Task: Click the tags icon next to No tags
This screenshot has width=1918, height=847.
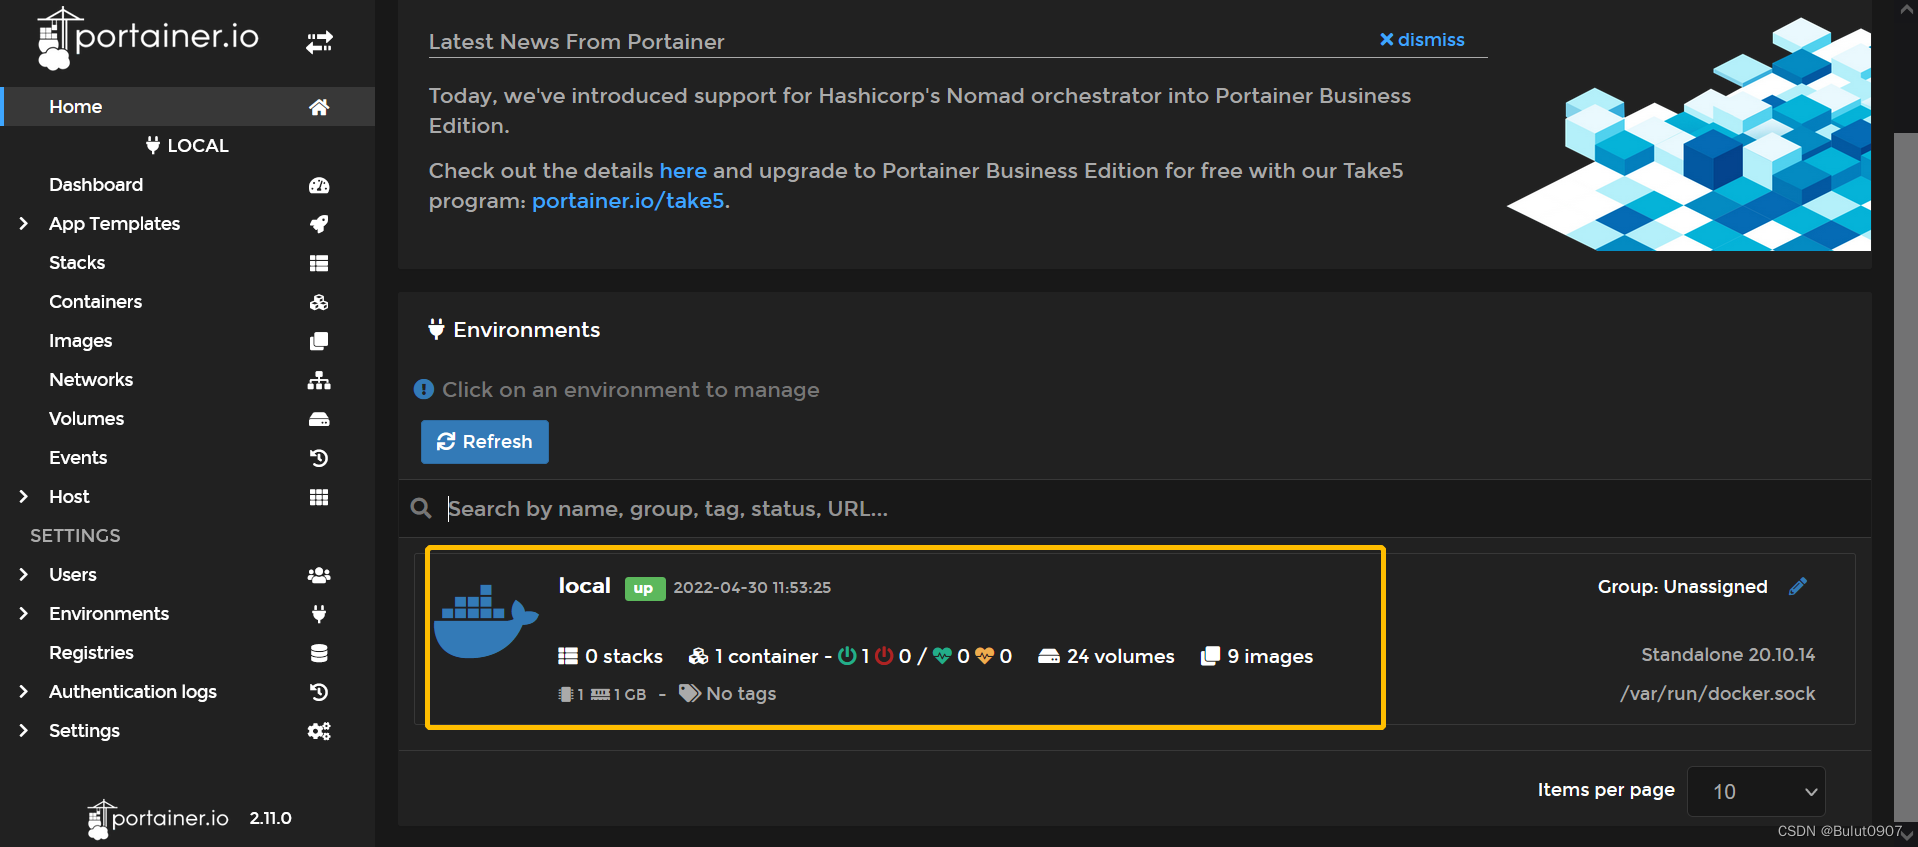Action: (690, 693)
